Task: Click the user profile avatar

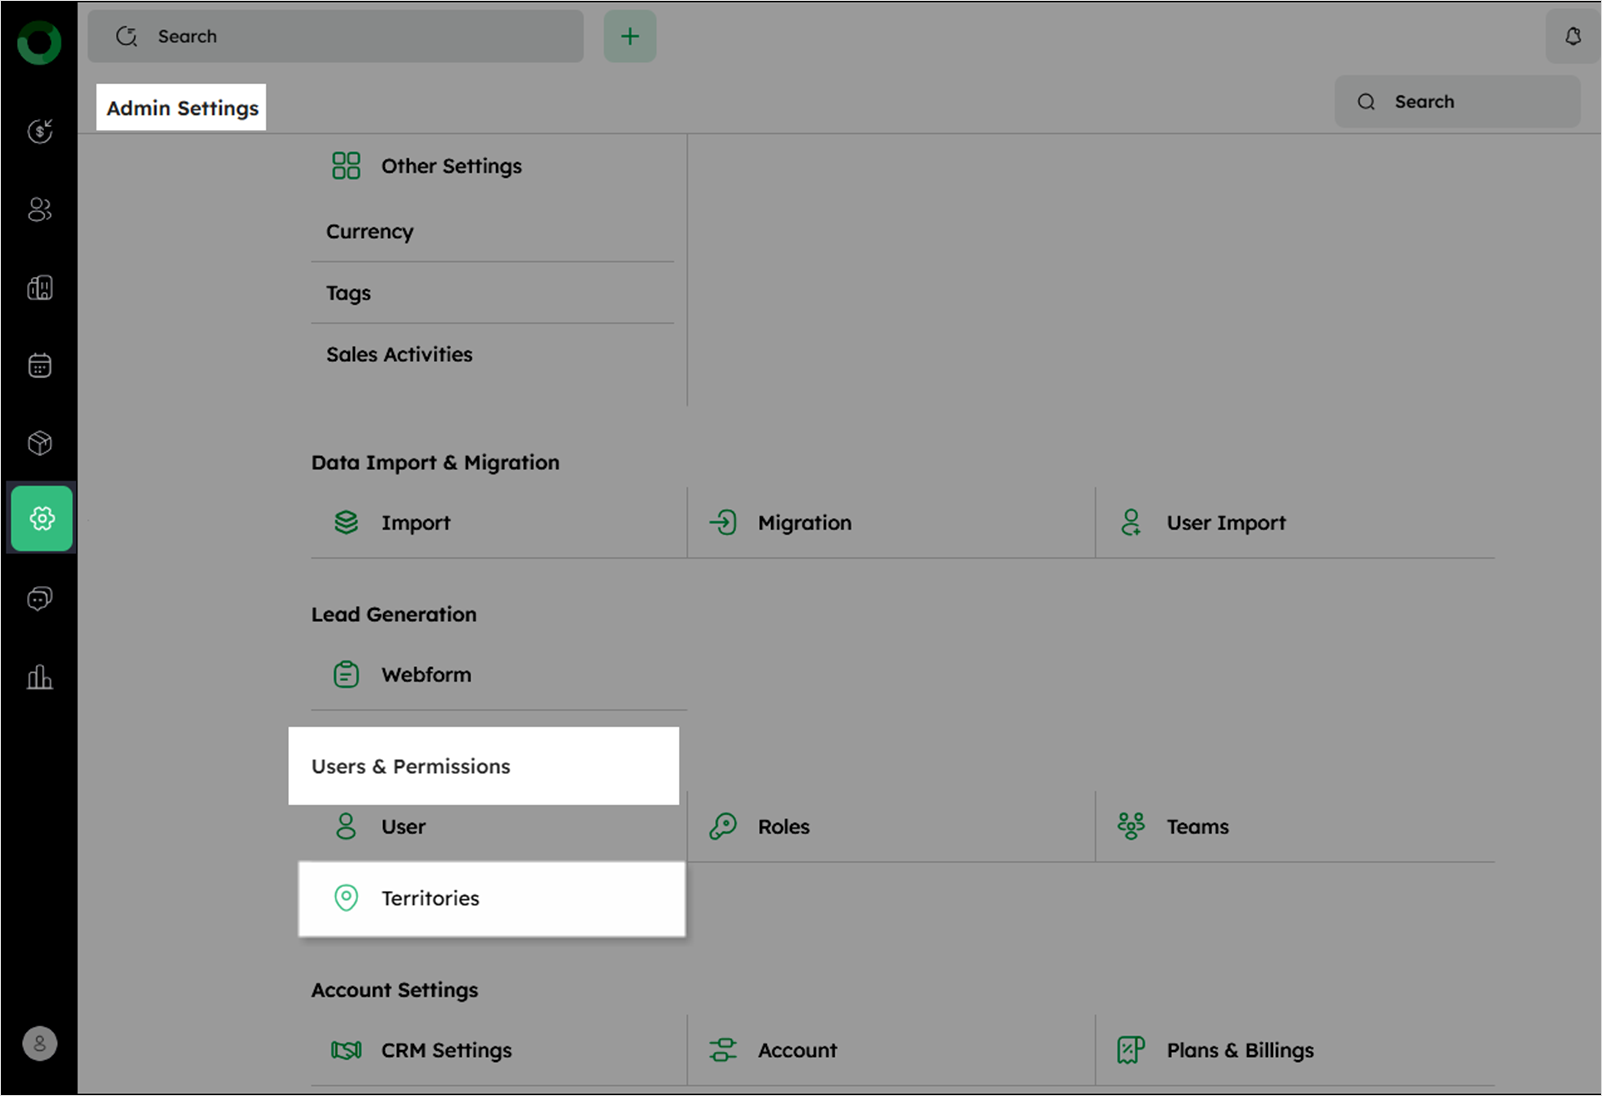Action: [40, 1044]
